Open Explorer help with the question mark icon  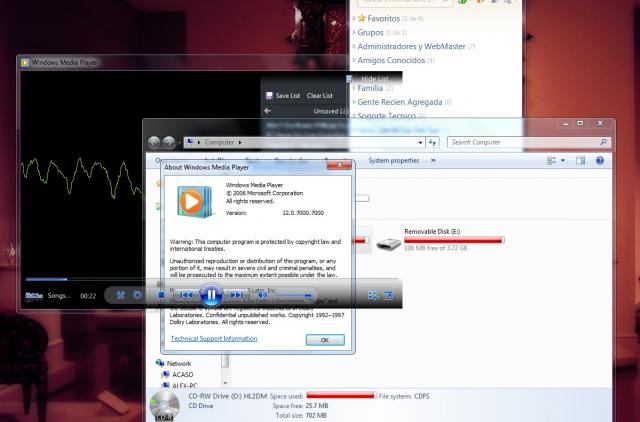[600, 160]
